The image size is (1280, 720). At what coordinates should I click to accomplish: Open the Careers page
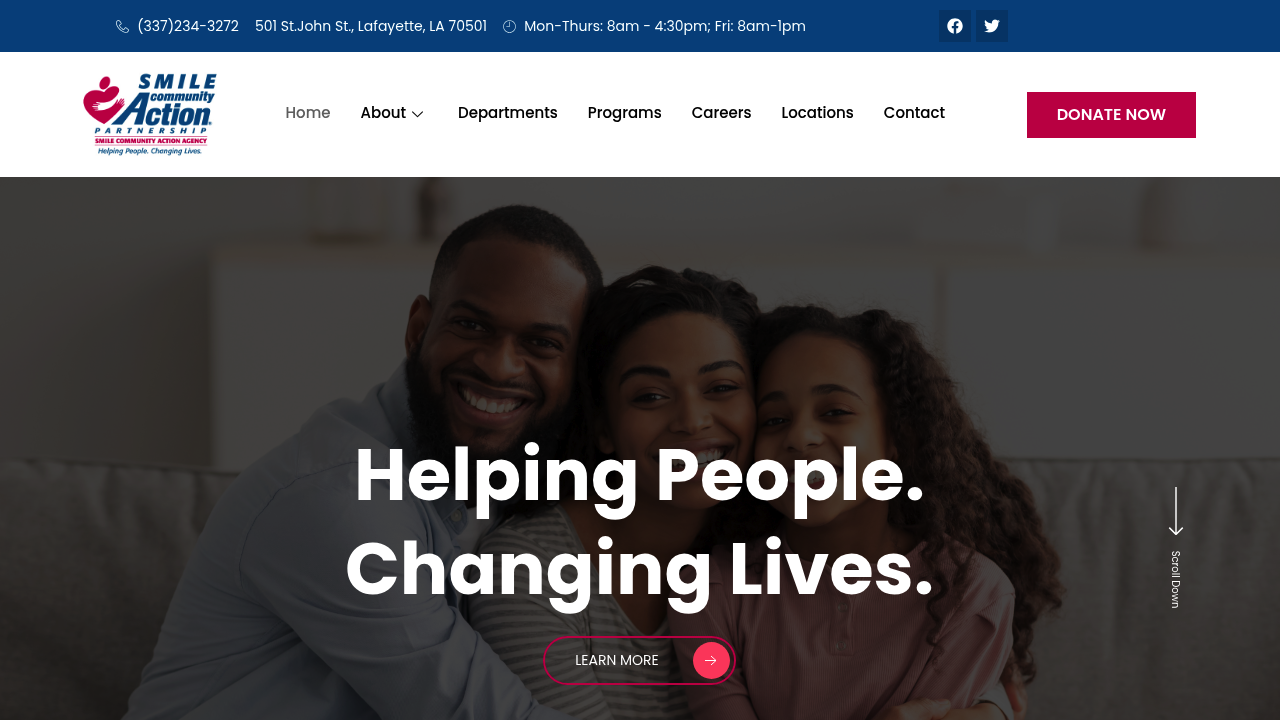[x=721, y=113]
